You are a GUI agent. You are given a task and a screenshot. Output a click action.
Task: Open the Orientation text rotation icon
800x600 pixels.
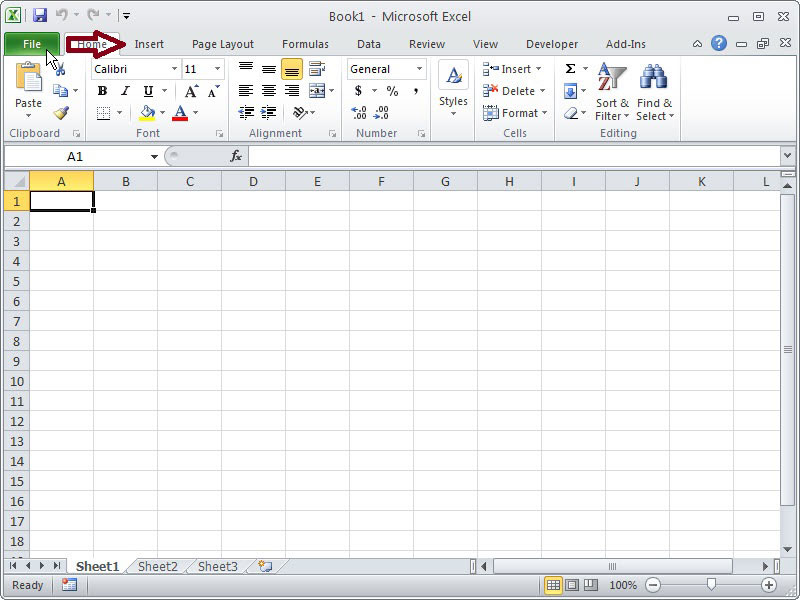300,112
